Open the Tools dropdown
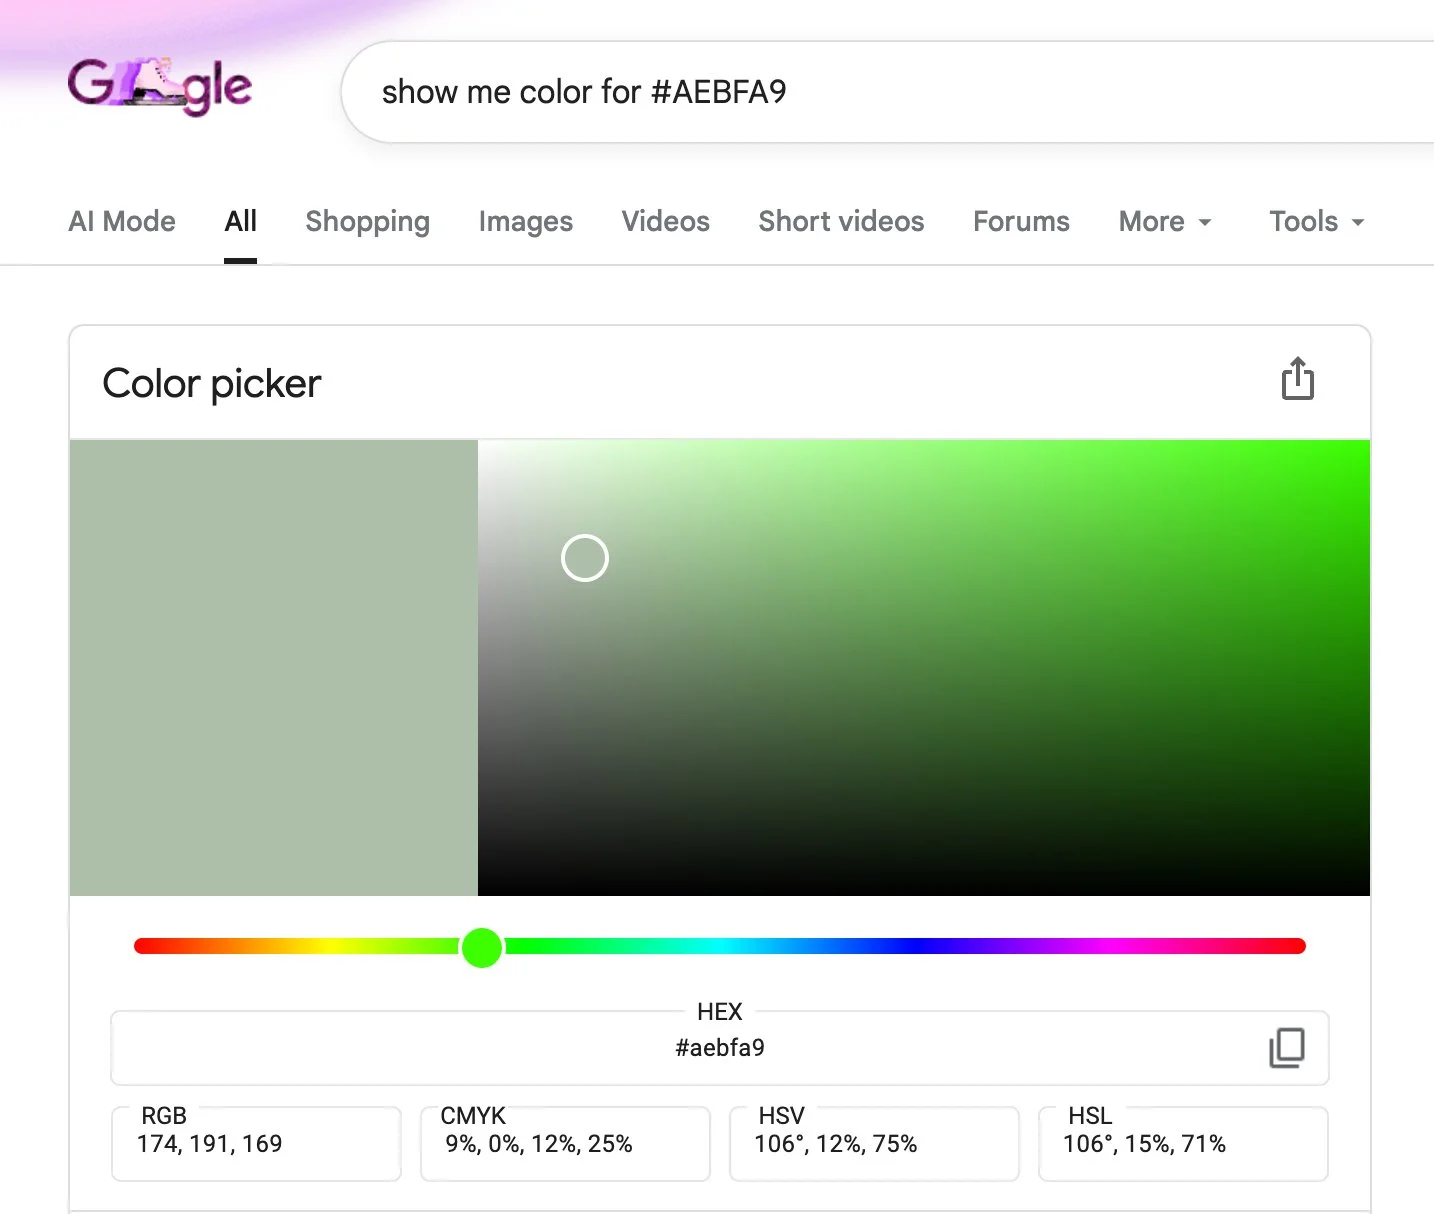The image size is (1434, 1214). [x=1315, y=221]
